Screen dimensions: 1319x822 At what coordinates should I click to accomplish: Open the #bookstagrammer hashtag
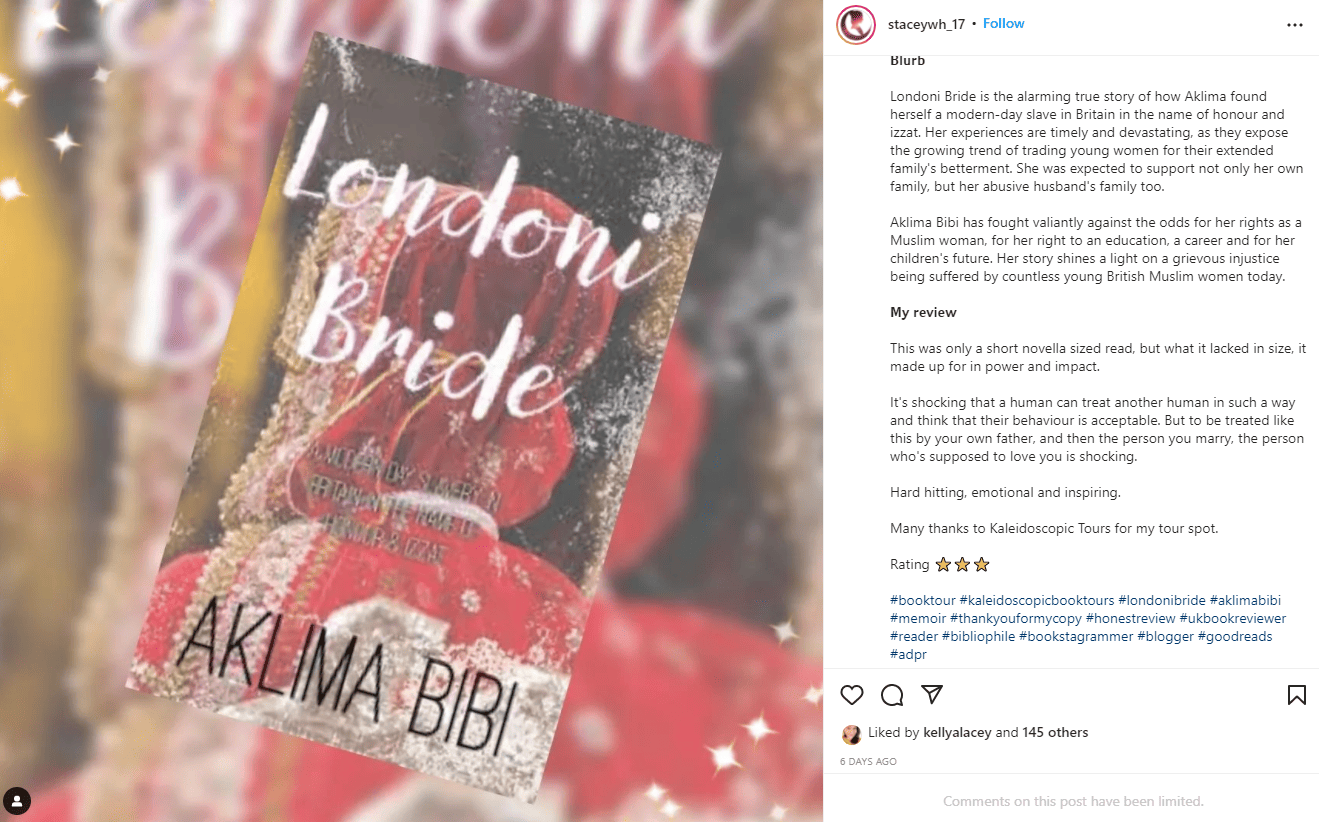click(x=1076, y=636)
